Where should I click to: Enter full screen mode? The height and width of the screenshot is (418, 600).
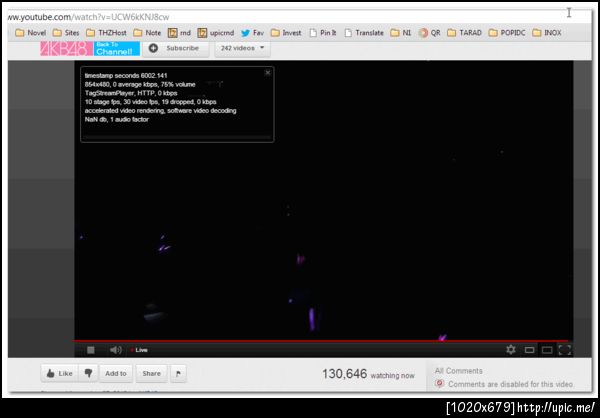565,350
